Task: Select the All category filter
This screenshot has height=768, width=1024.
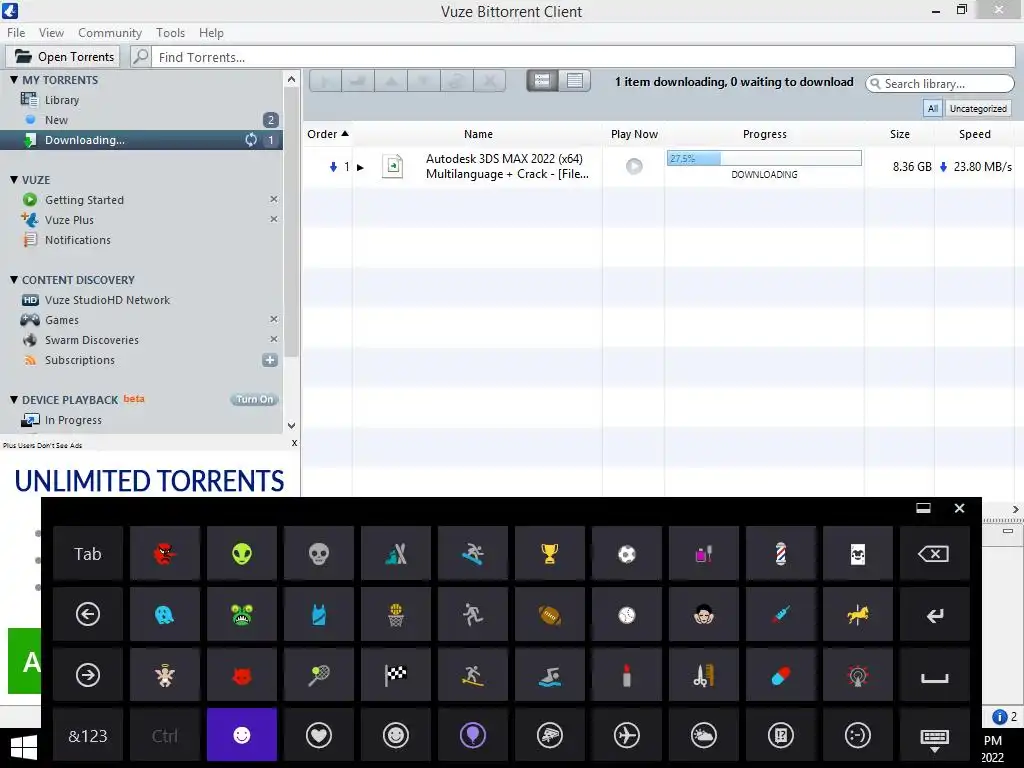Action: [933, 108]
